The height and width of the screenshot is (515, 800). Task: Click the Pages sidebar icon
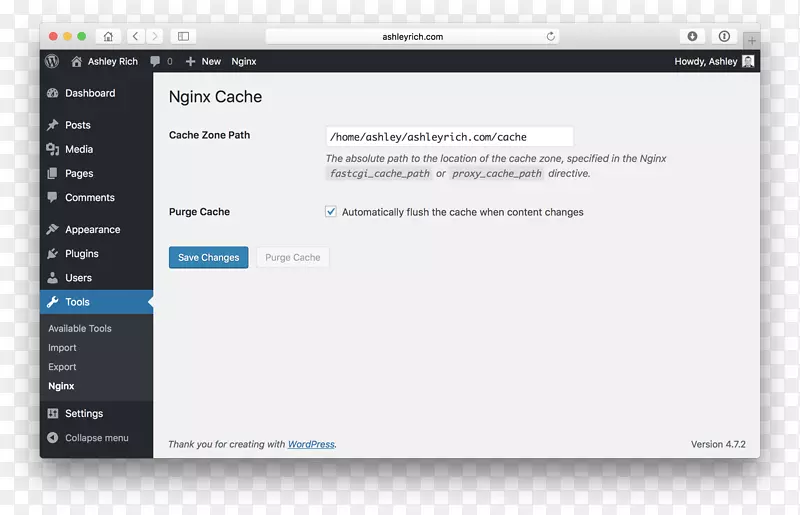[x=53, y=174]
